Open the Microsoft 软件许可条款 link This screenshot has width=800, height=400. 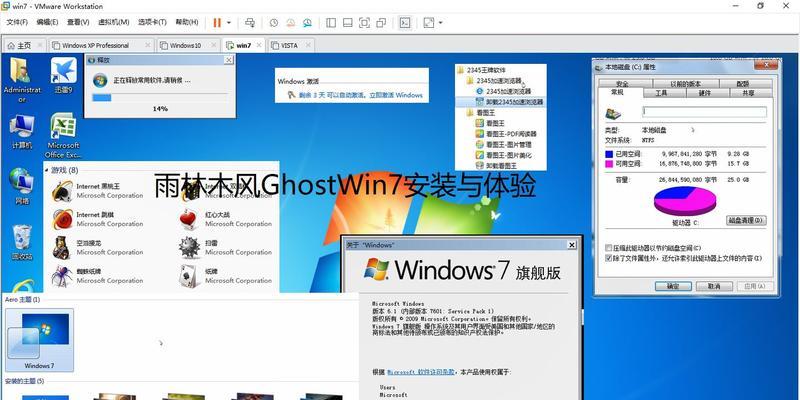coord(421,372)
